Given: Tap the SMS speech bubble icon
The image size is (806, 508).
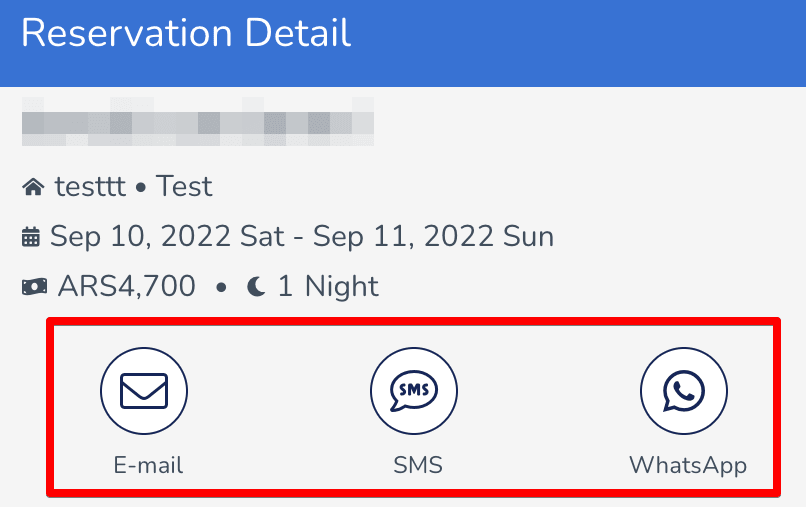Looking at the screenshot, I should pos(414,391).
